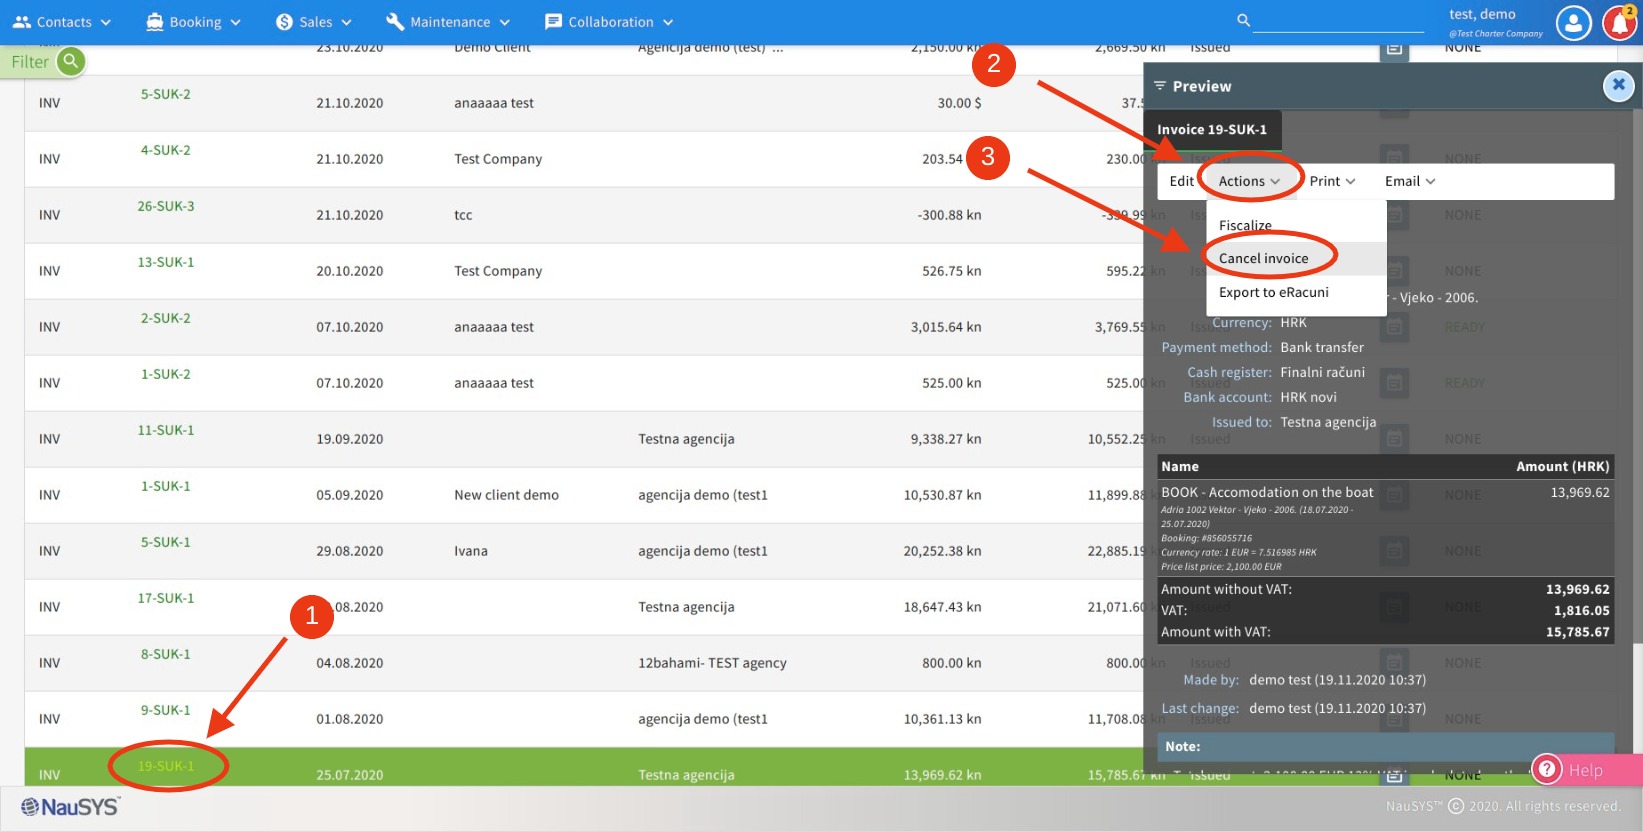Open invoice 2-SUK-2 link
This screenshot has width=1643, height=832.
tap(165, 318)
